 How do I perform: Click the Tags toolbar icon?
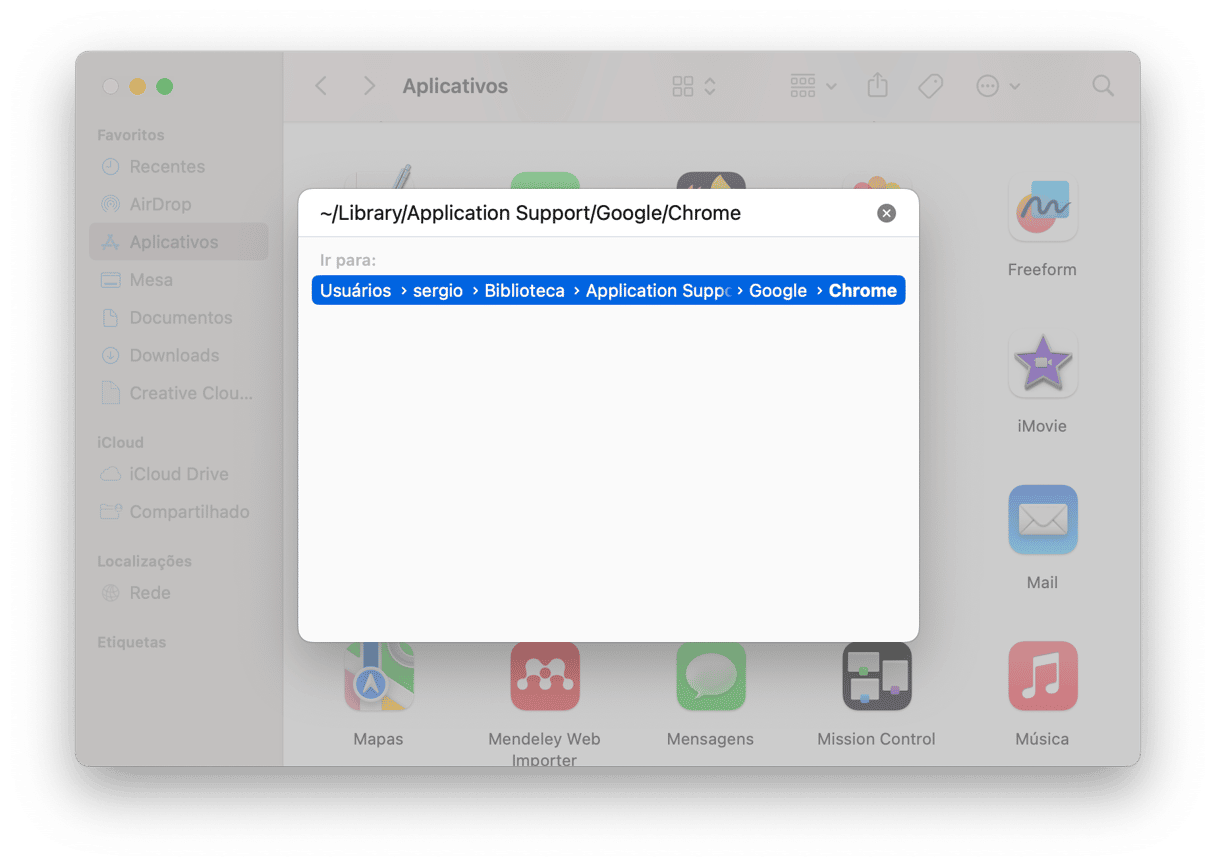tap(930, 86)
